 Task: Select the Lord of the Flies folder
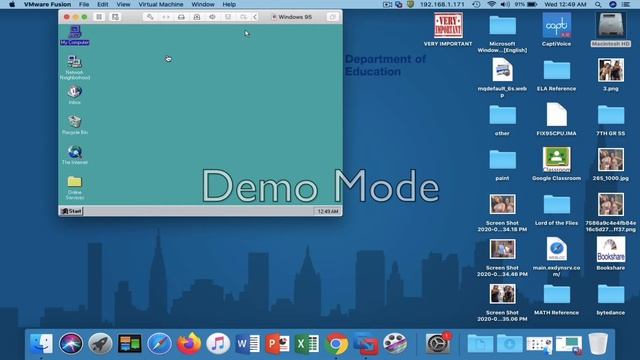[x=556, y=209]
